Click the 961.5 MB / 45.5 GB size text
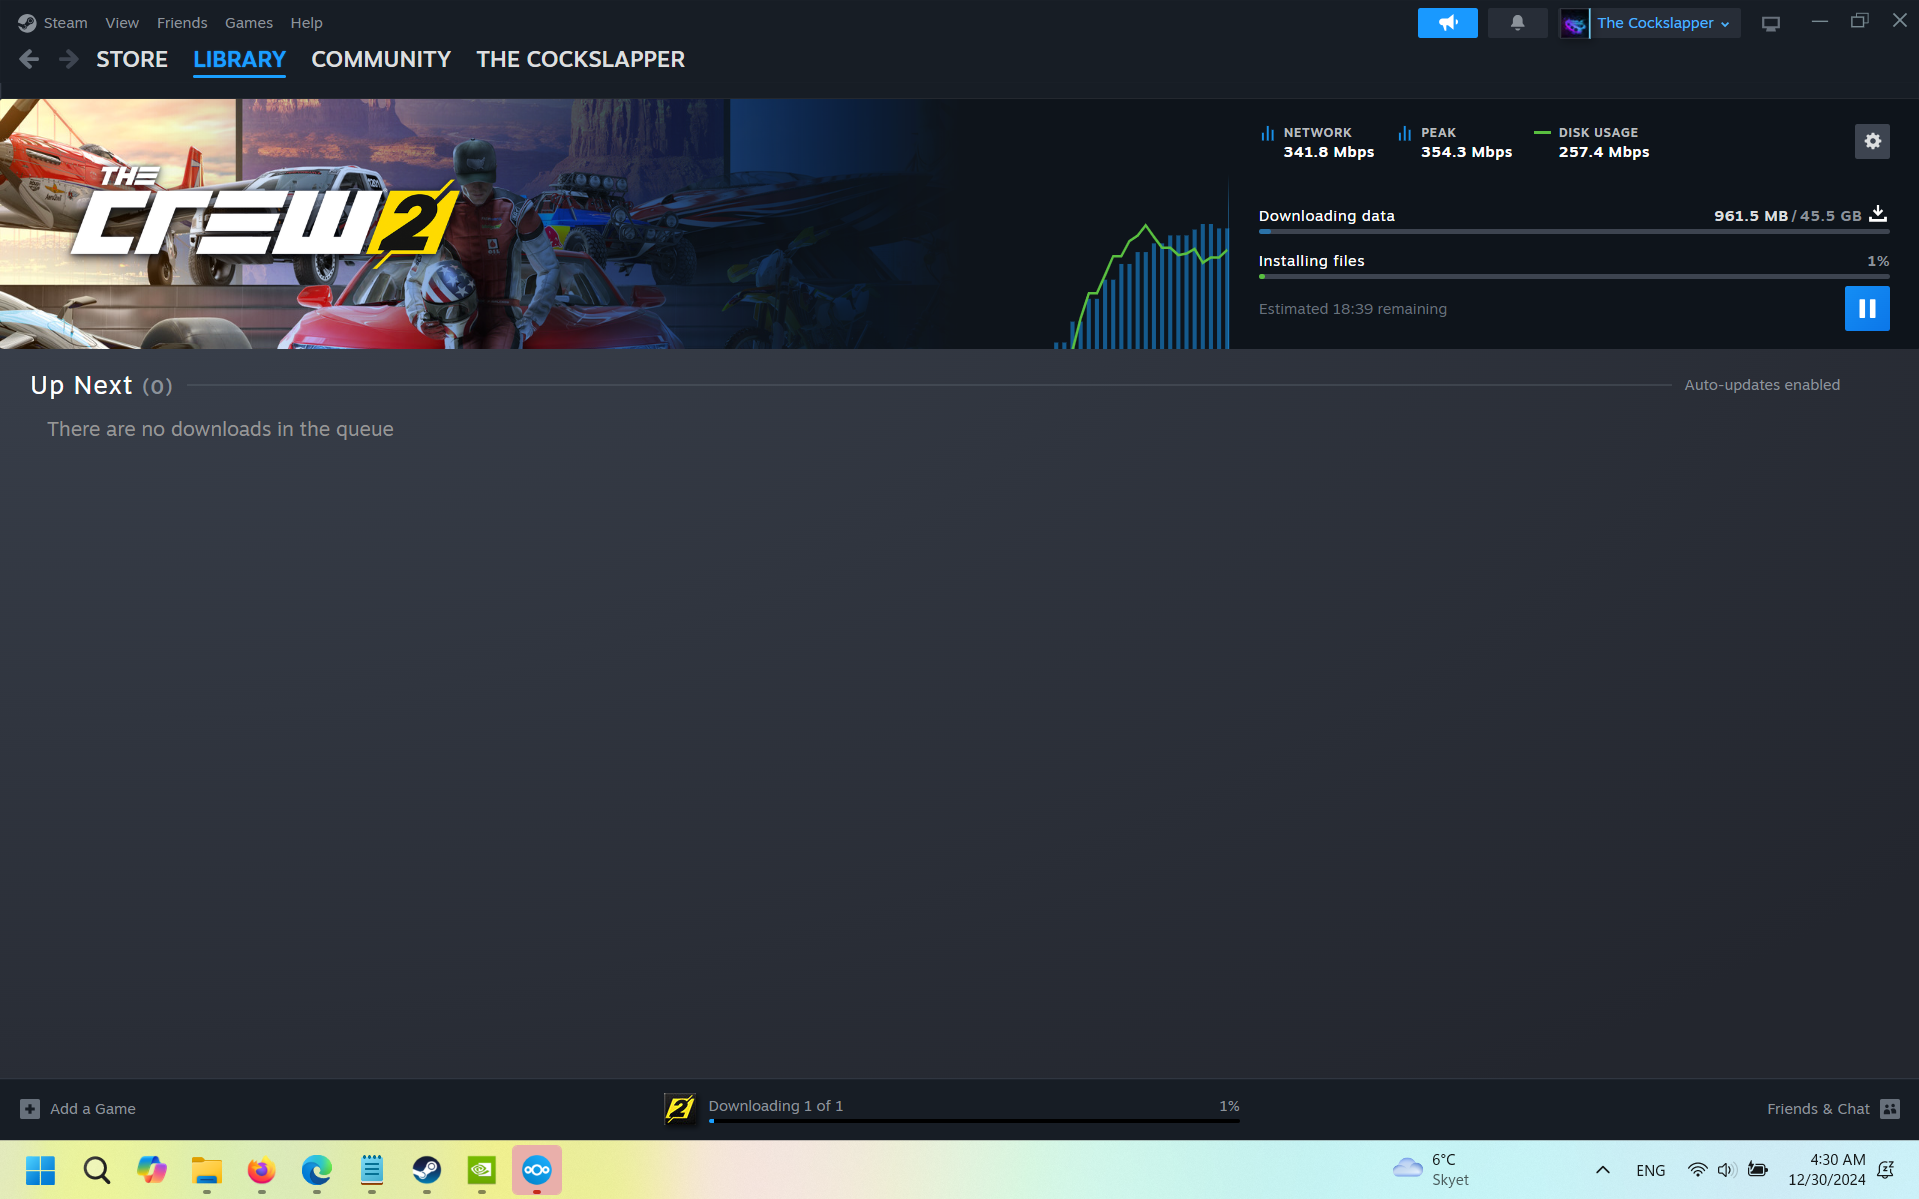 pos(1787,216)
